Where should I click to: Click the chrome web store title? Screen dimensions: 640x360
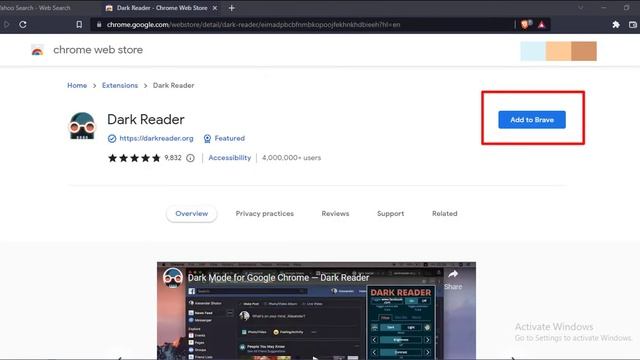tap(98, 50)
